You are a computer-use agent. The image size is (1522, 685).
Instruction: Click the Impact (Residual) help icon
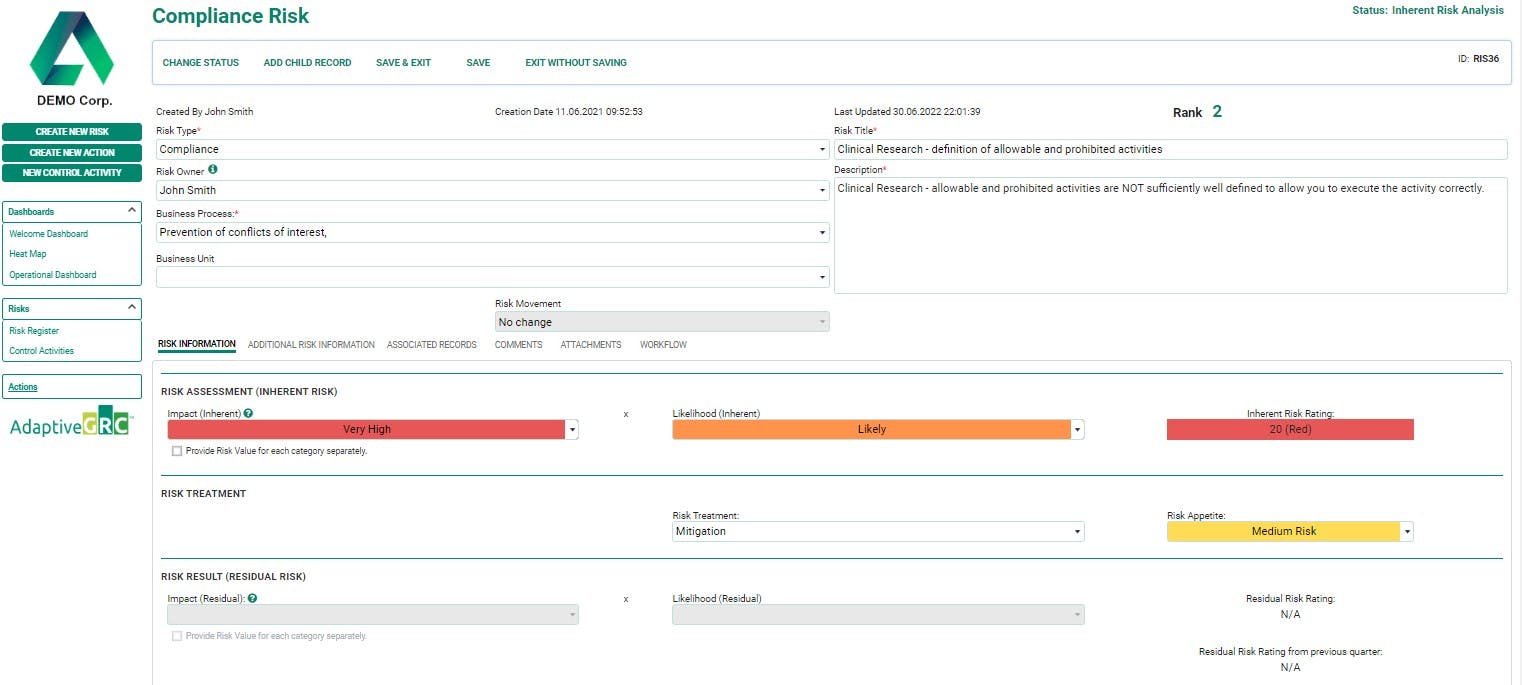coord(252,598)
